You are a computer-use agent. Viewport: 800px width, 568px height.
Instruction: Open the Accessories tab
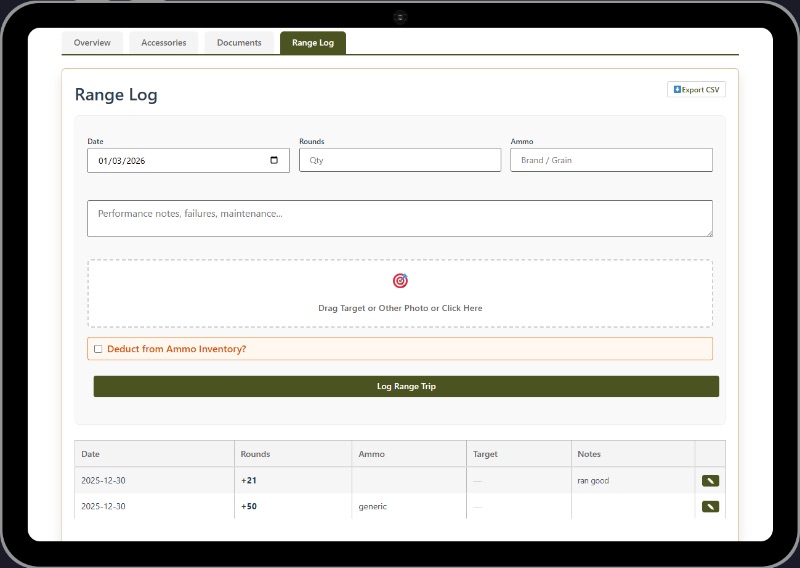pyautogui.click(x=163, y=43)
